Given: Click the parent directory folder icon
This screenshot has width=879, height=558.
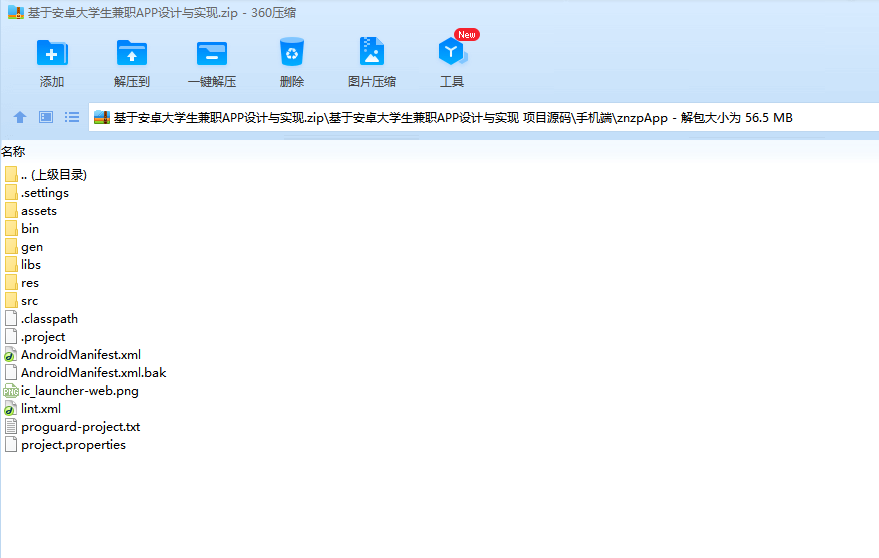Looking at the screenshot, I should click(11, 174).
